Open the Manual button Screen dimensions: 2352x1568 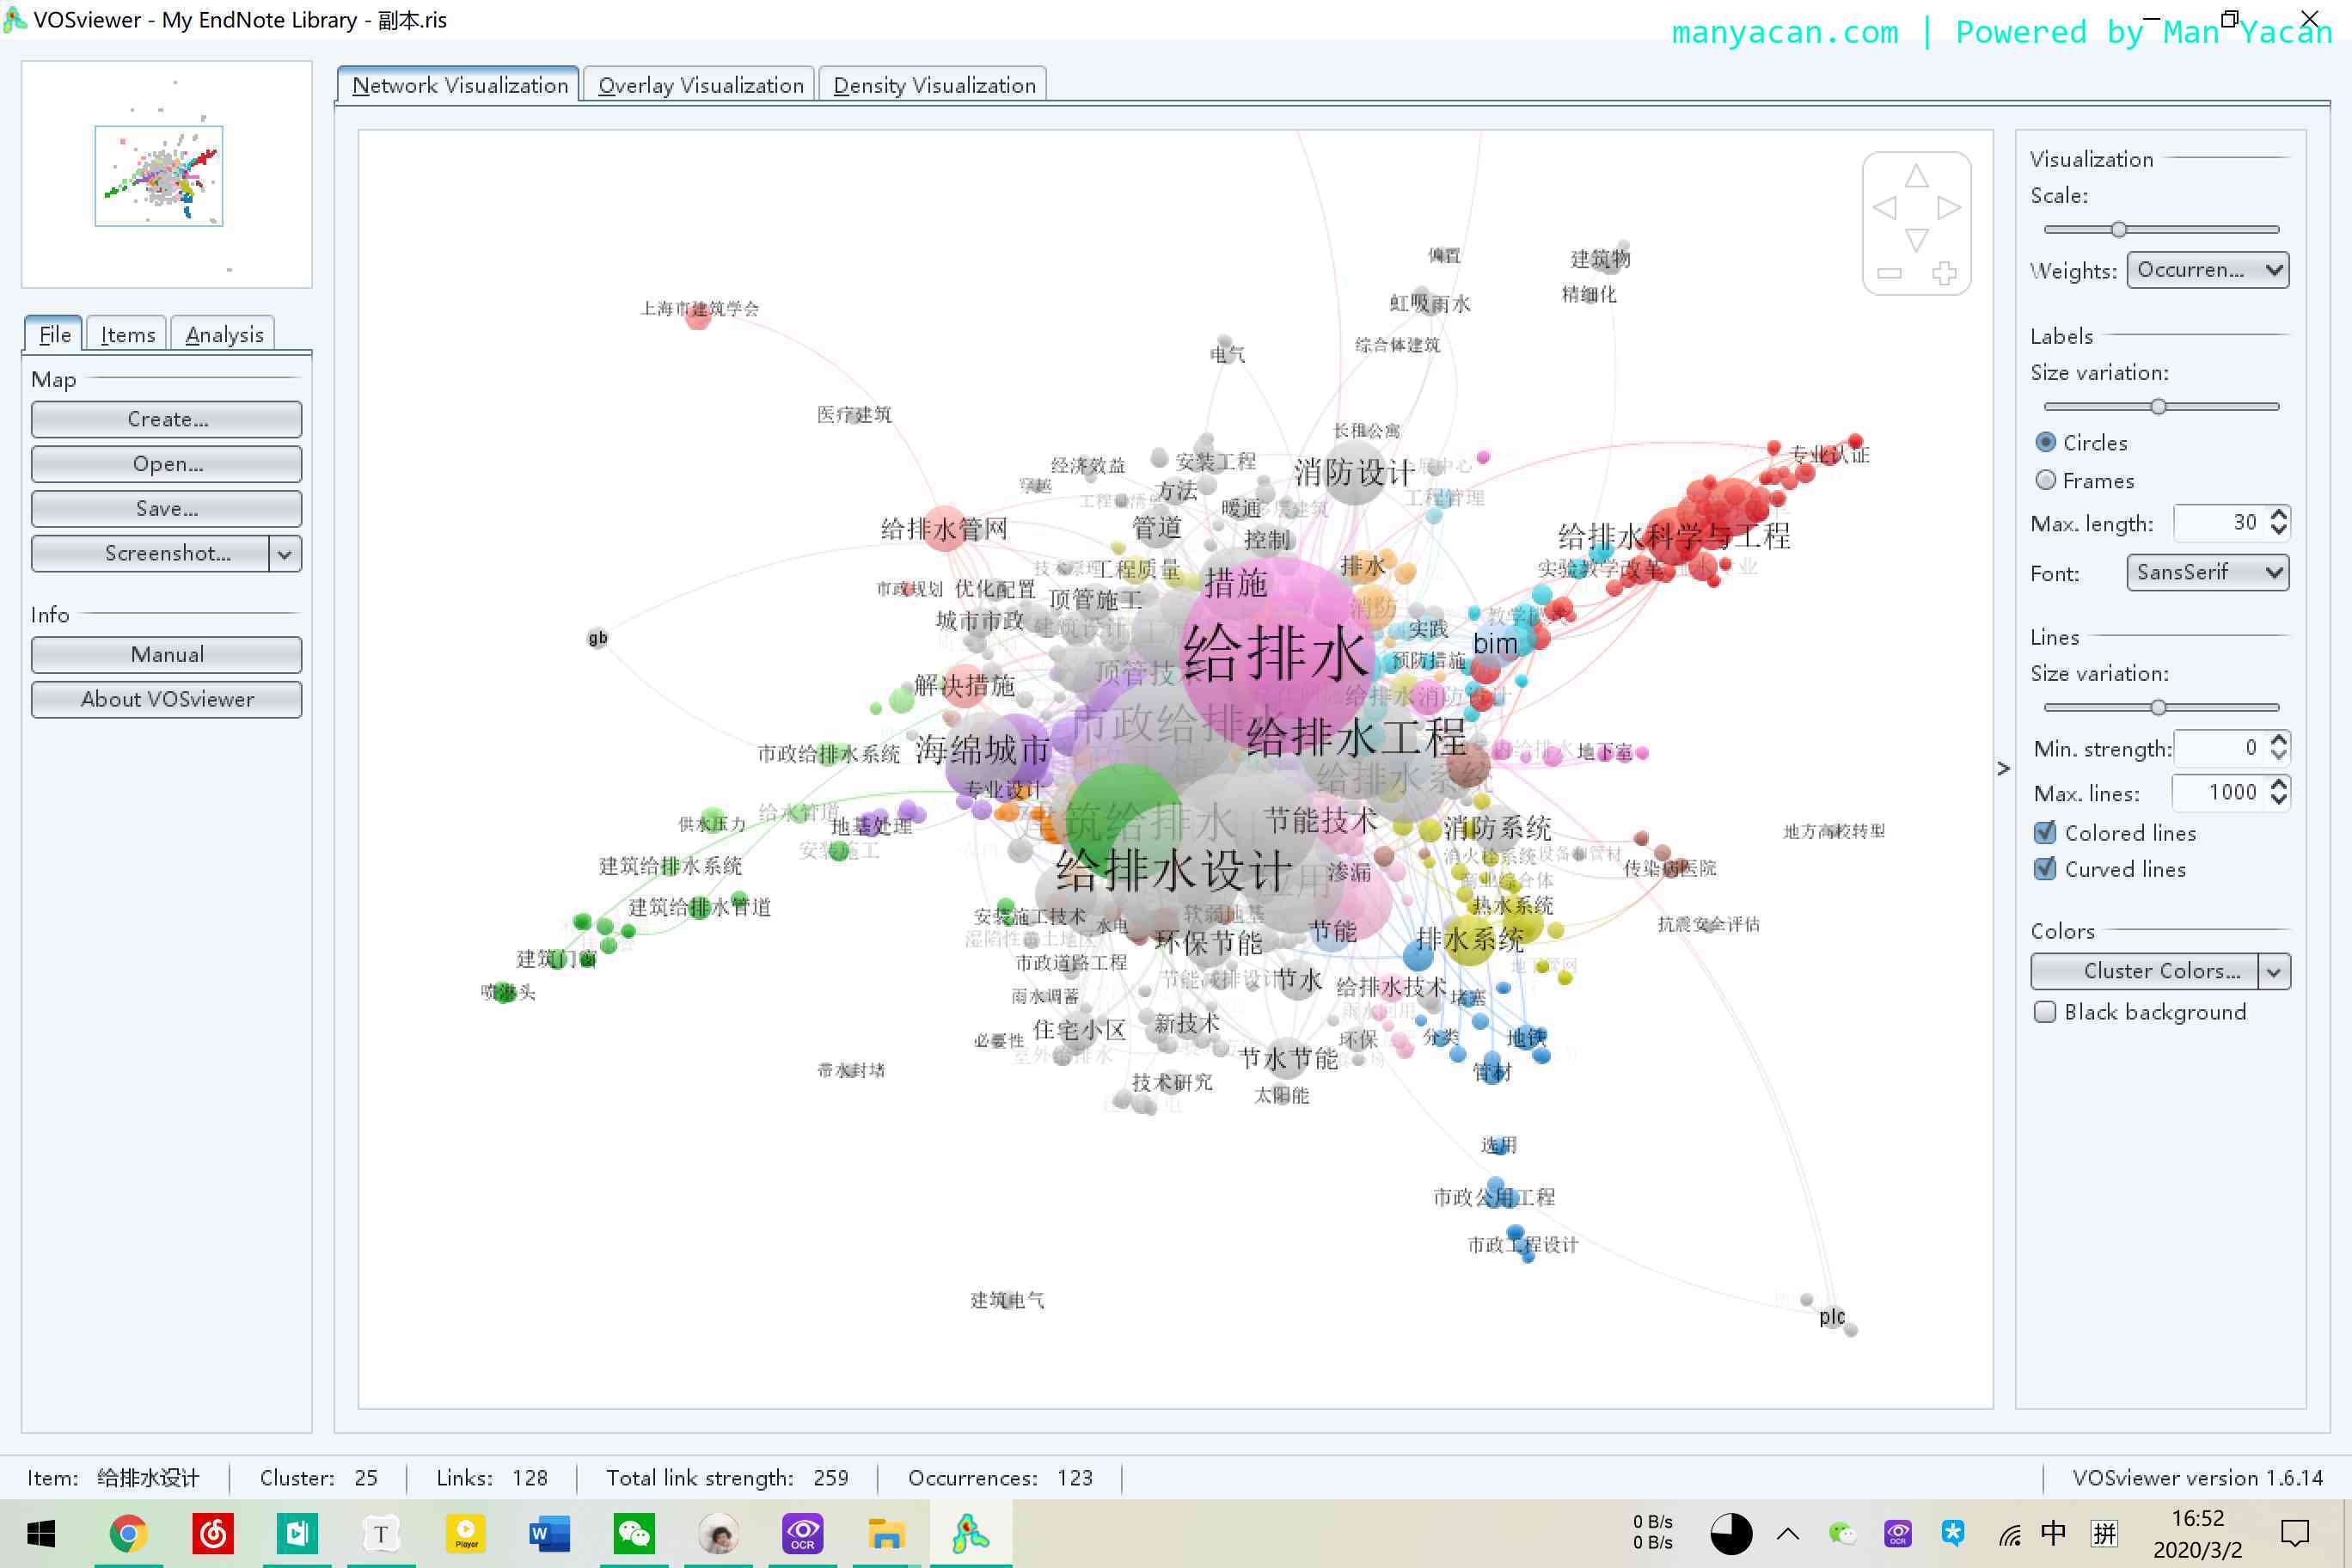[x=167, y=654]
